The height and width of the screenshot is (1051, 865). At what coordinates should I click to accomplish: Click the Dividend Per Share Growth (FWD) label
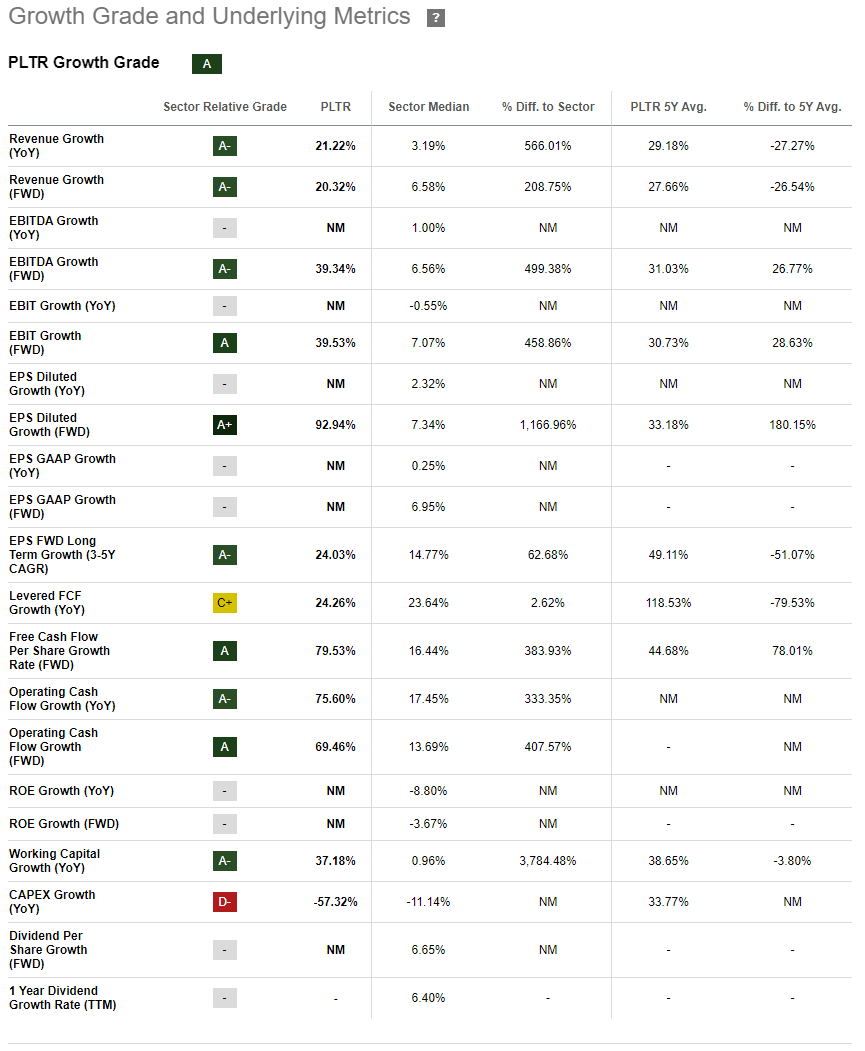[49, 950]
